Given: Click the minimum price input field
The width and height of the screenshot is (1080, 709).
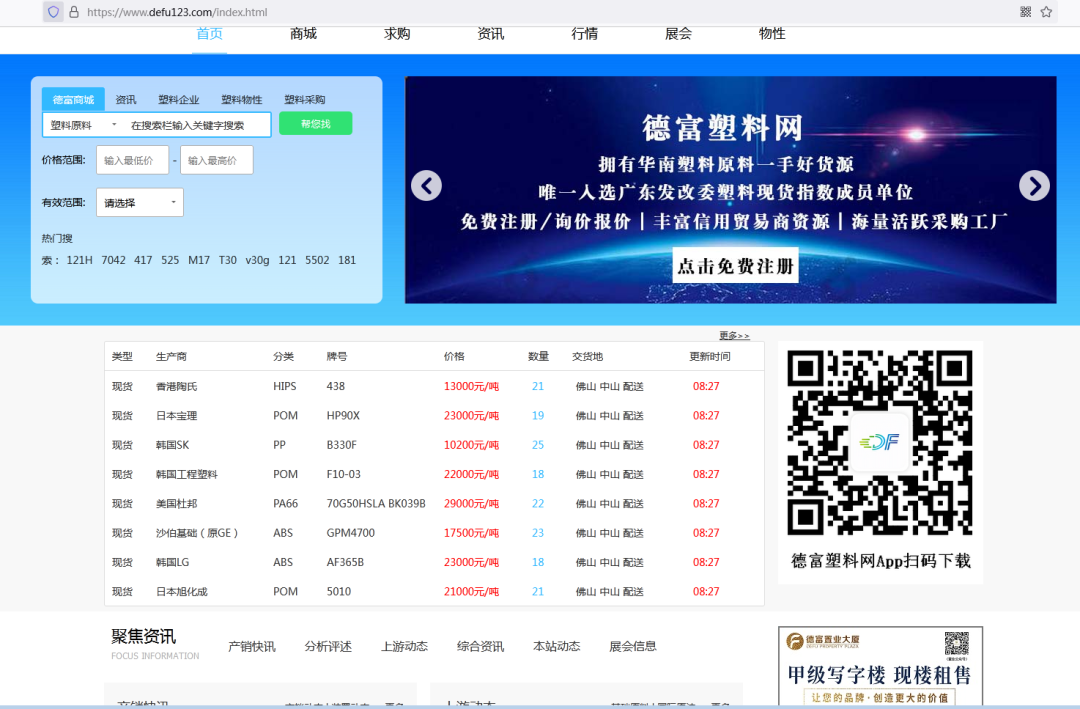Looking at the screenshot, I should pos(132,159).
